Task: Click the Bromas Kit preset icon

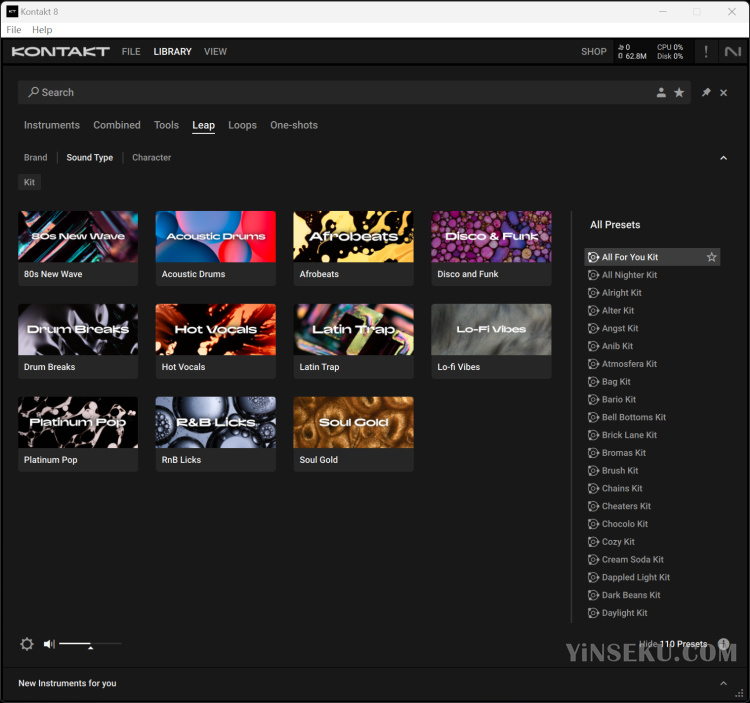Action: (593, 452)
